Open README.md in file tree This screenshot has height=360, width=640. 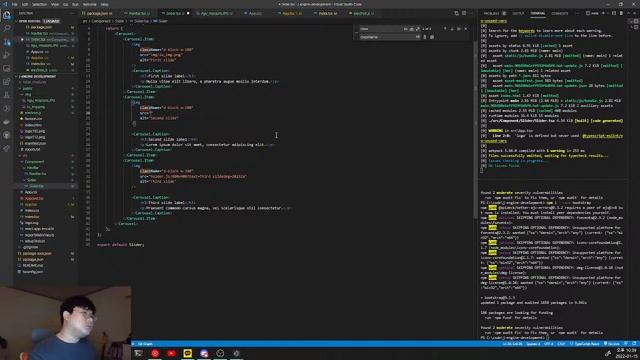point(33,265)
